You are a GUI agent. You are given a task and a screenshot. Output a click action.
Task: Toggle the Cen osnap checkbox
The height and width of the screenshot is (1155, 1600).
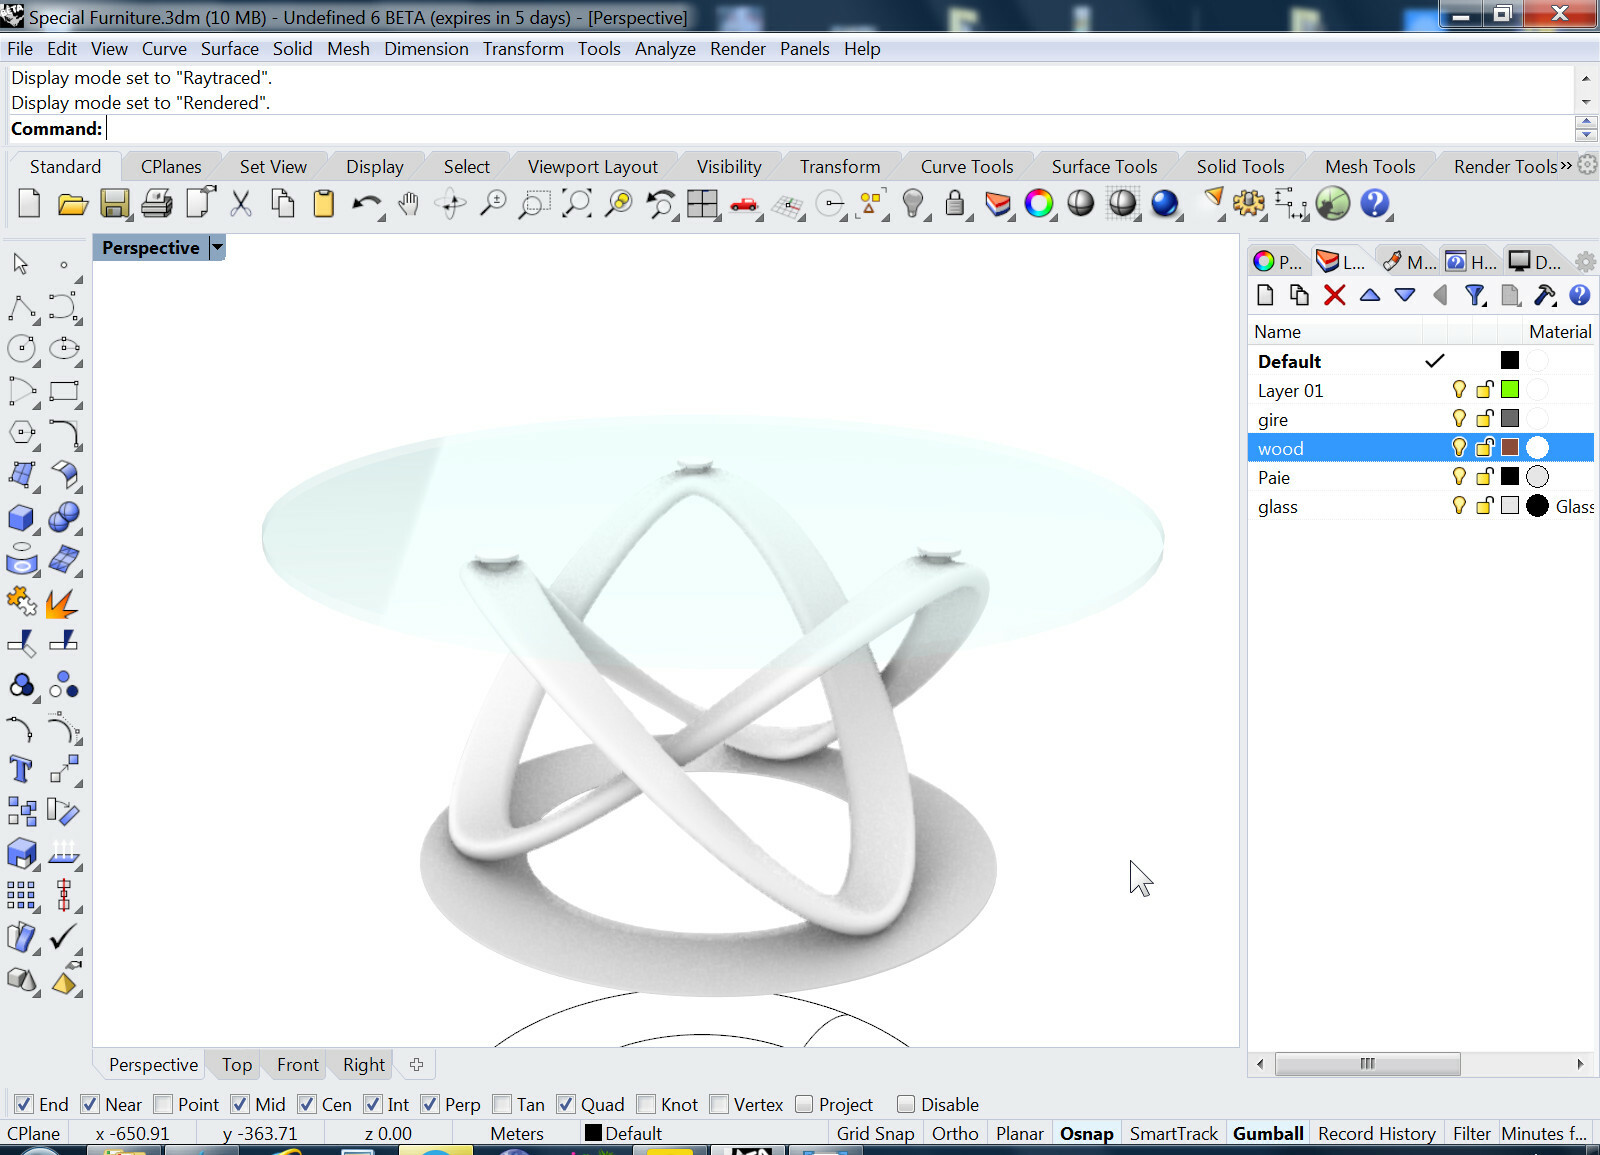(x=307, y=1104)
